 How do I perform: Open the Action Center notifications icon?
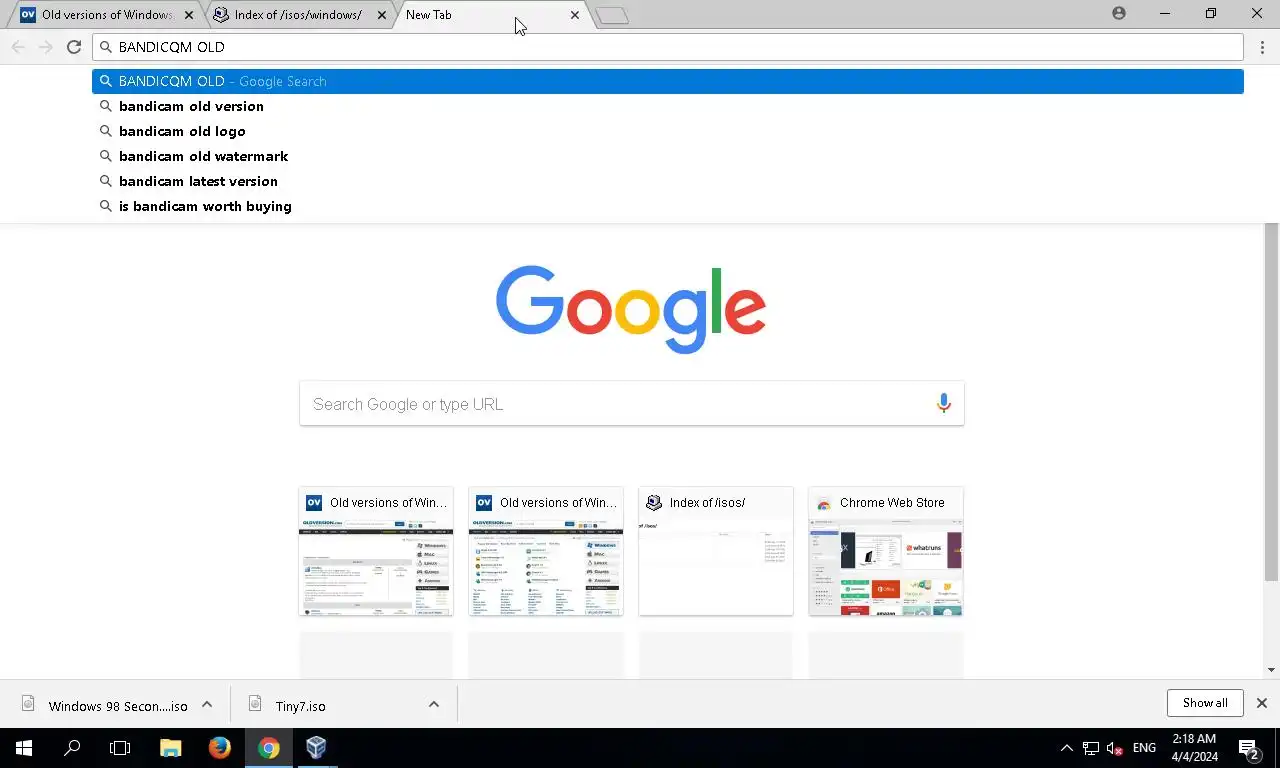[x=1248, y=748]
